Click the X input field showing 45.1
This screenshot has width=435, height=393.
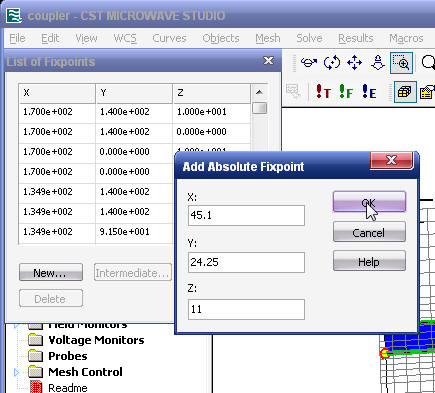246,215
